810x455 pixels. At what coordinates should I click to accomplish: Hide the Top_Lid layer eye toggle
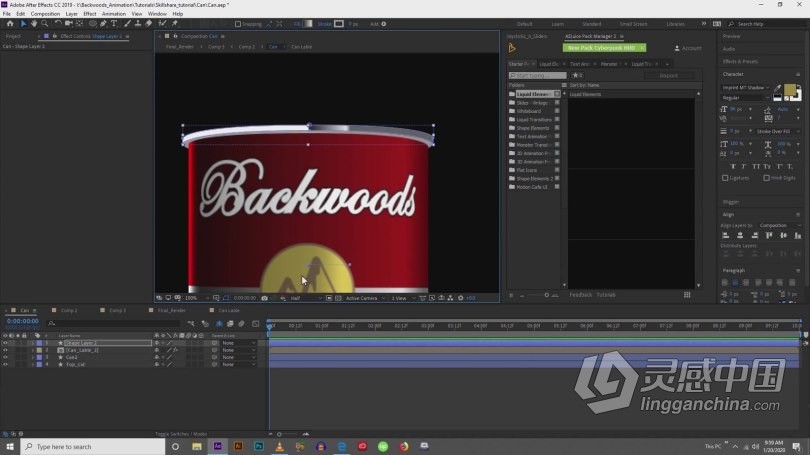coord(5,365)
